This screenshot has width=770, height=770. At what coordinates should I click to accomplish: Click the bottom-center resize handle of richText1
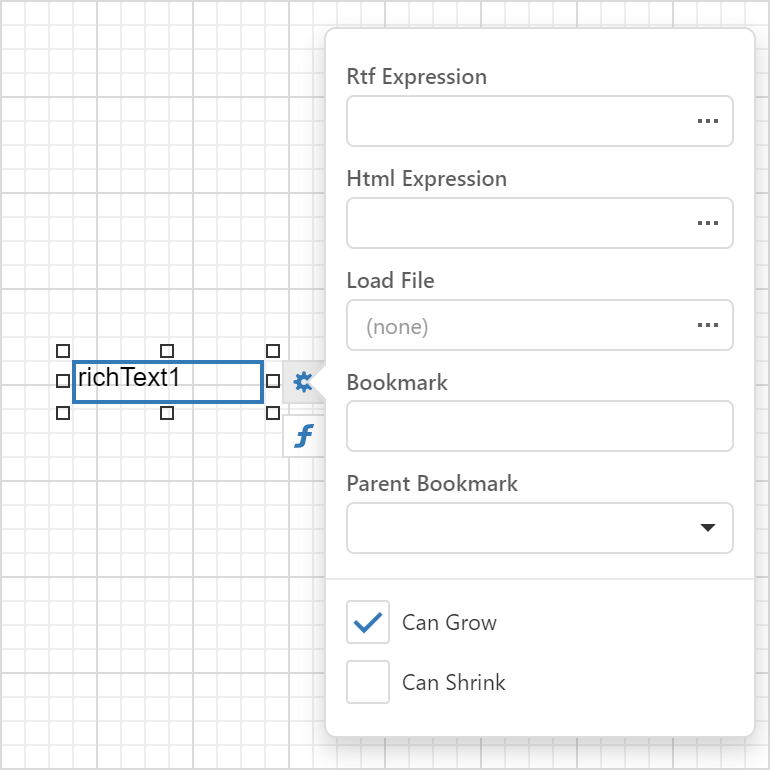click(167, 412)
